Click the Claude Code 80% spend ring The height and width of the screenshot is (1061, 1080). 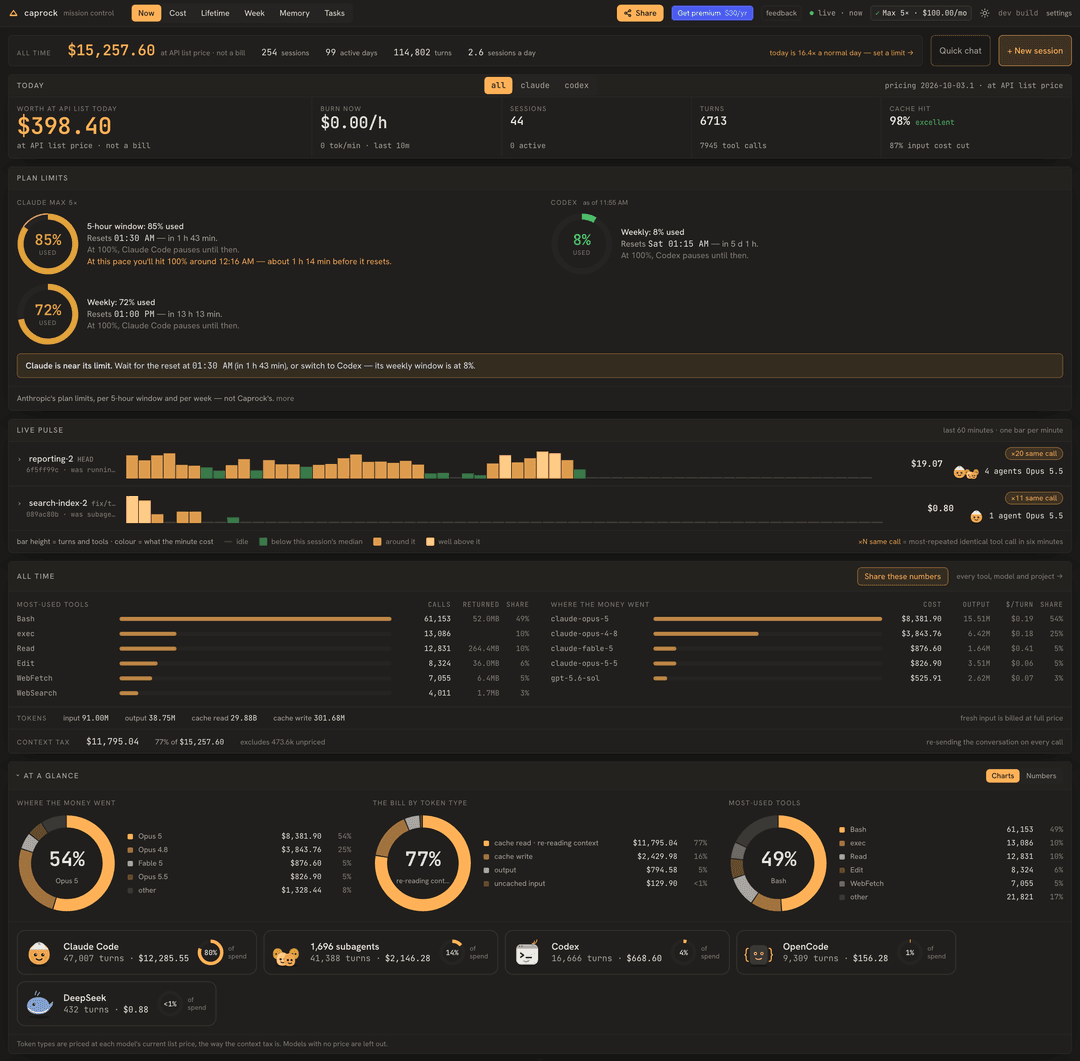pos(210,953)
